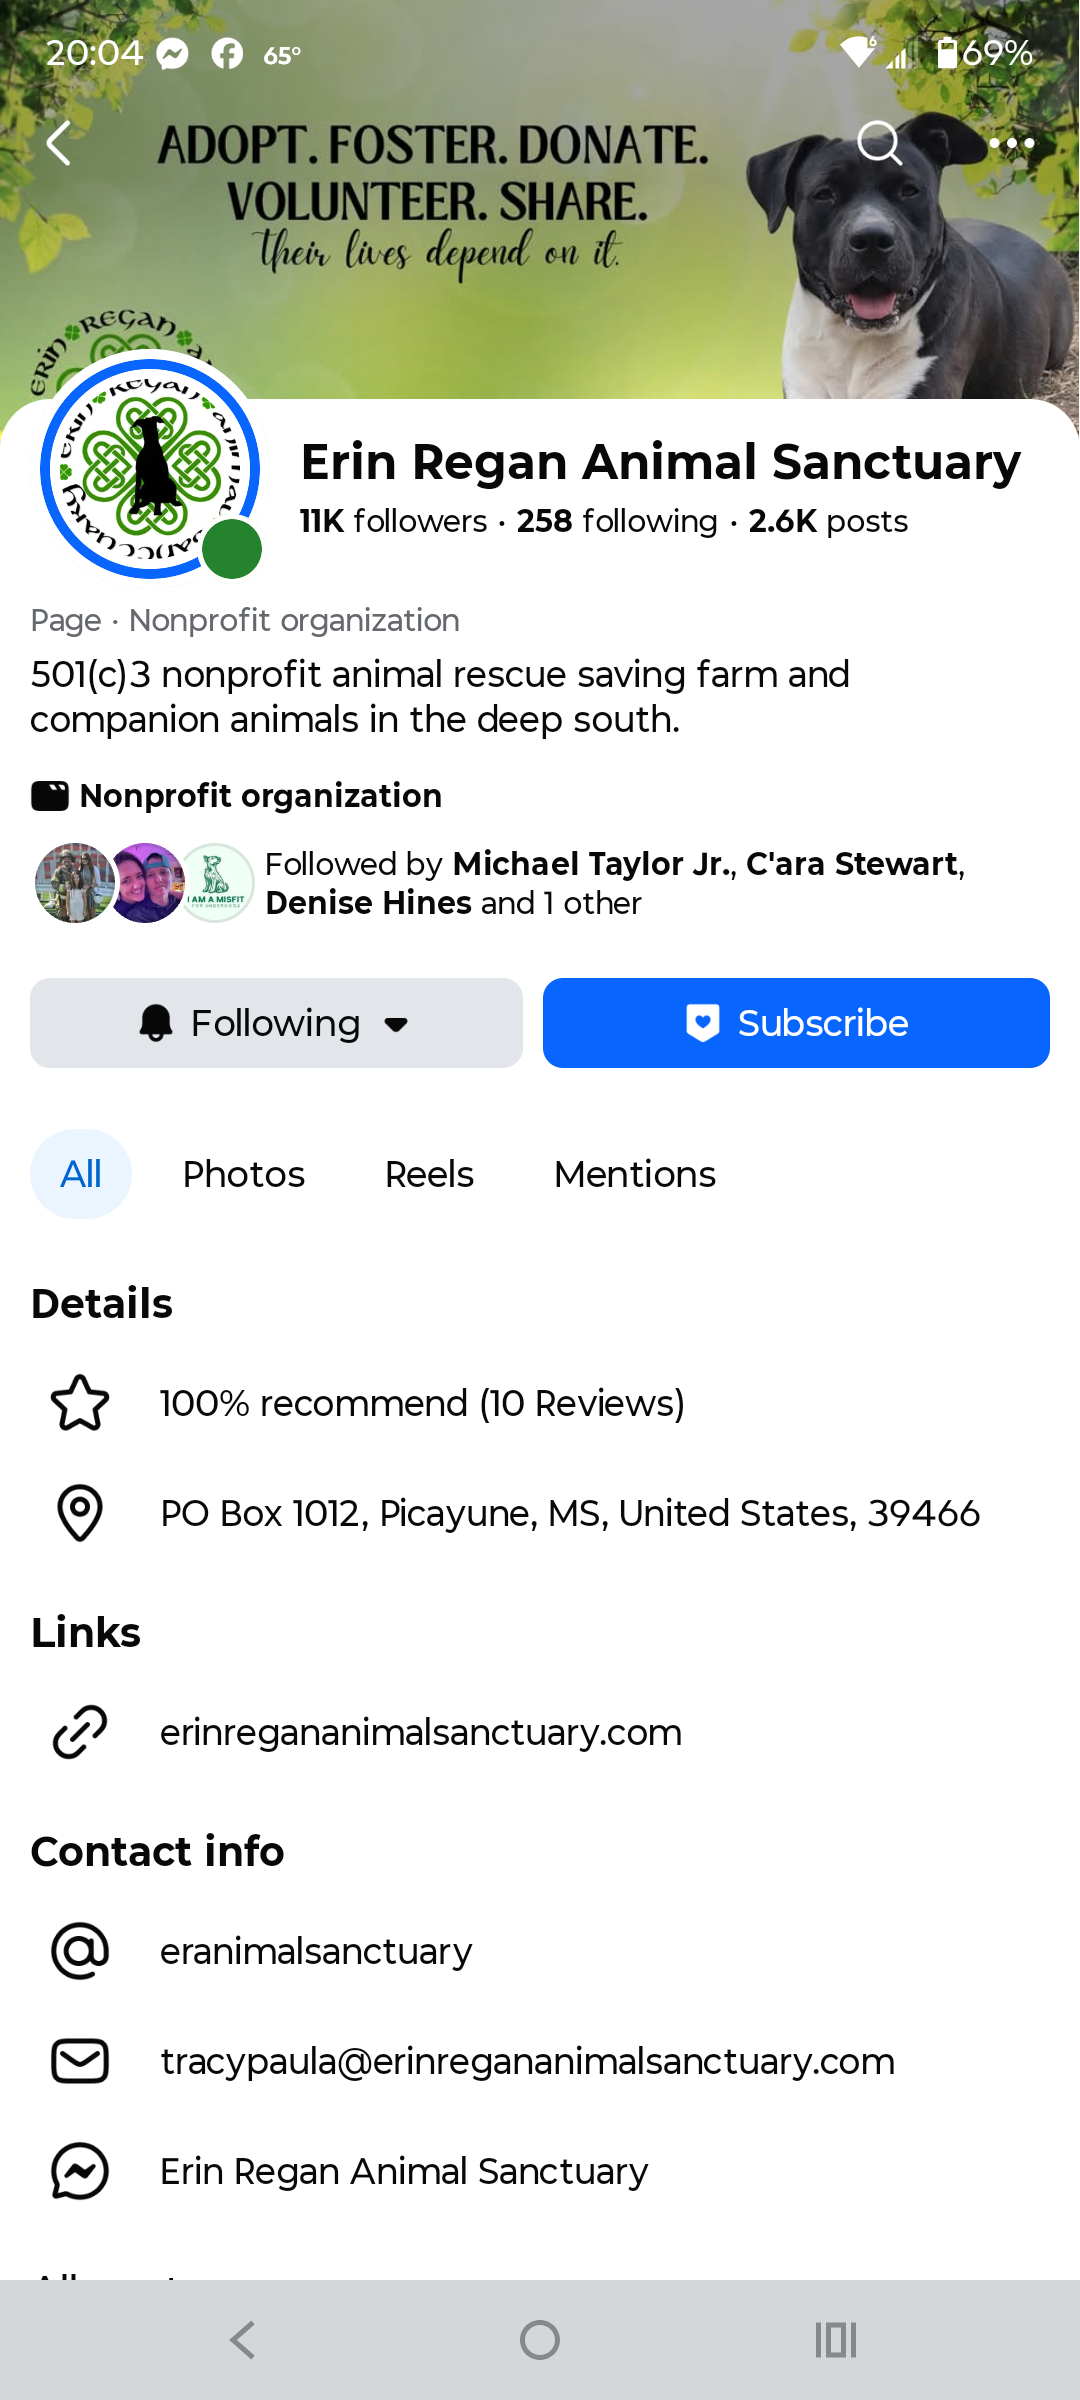View the page profile picture
Screen dimensions: 1080x2400
[x=150, y=468]
